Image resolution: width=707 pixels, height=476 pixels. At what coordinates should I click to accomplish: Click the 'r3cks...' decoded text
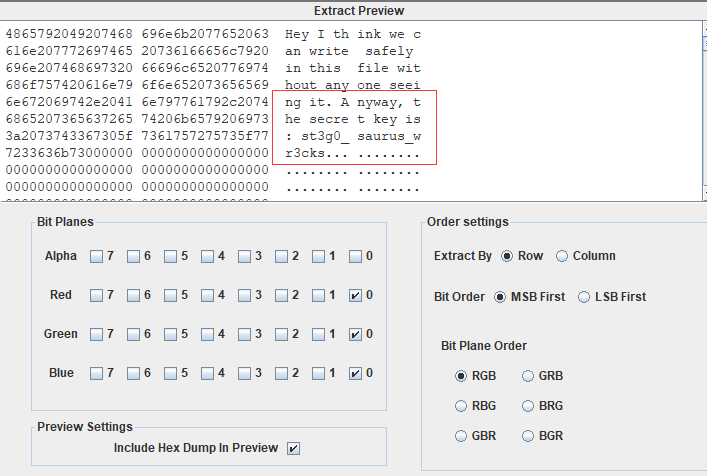[317, 153]
